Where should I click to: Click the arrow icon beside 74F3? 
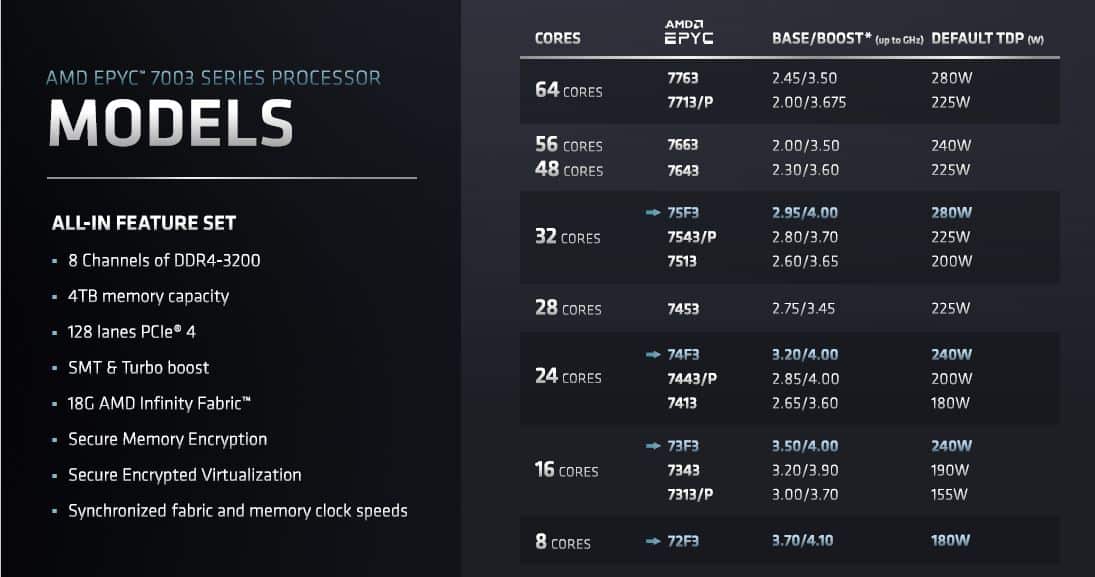click(653, 355)
